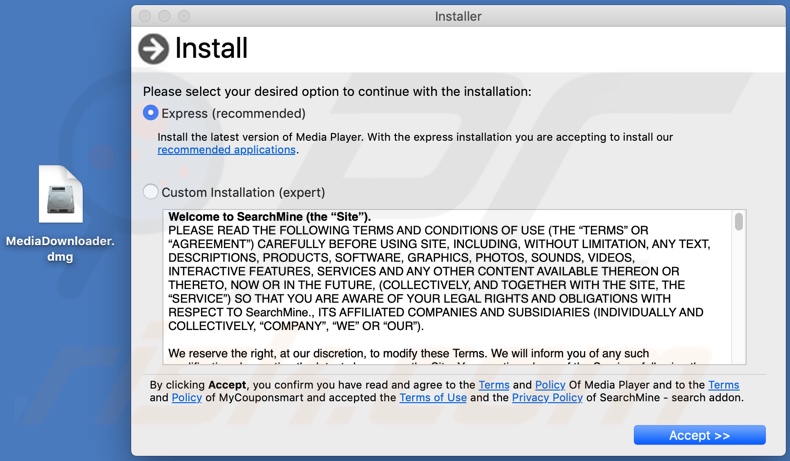Open the recommended applications link
The image size is (790, 461).
click(226, 150)
